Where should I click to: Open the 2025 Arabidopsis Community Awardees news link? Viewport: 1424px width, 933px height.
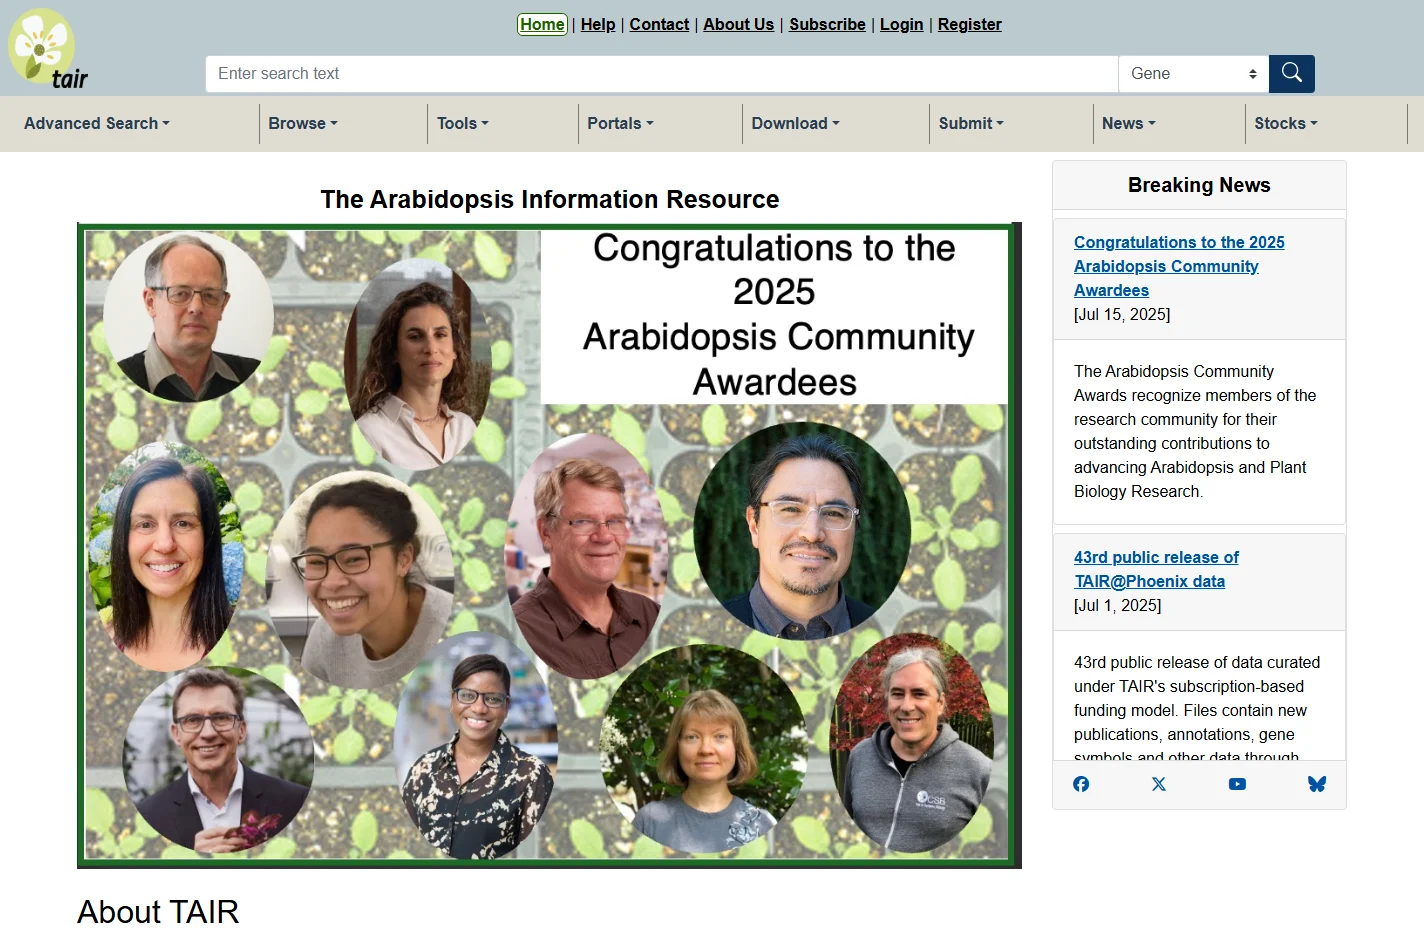1178,266
